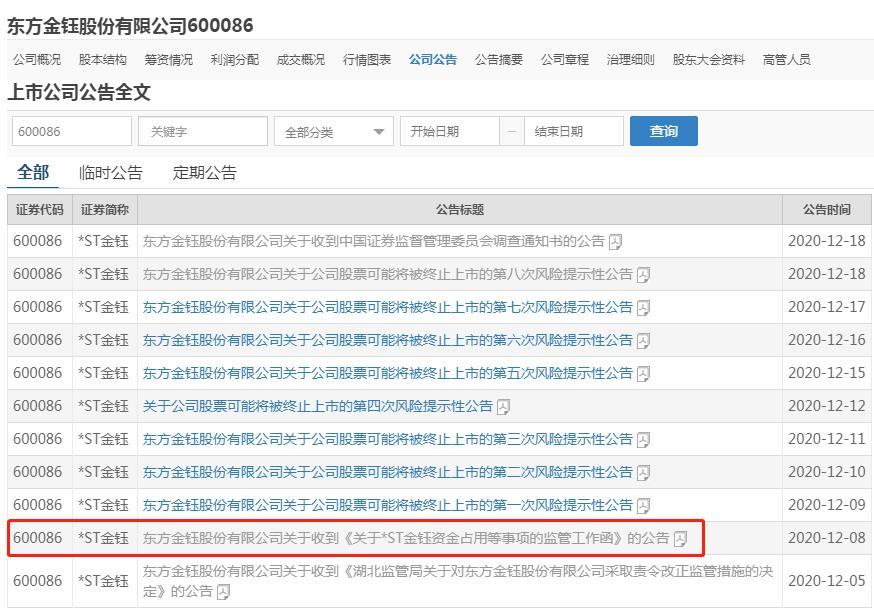Open PDF icon for 第二次风险提示性公告
Viewport: 874px width, 608px height.
(643, 473)
